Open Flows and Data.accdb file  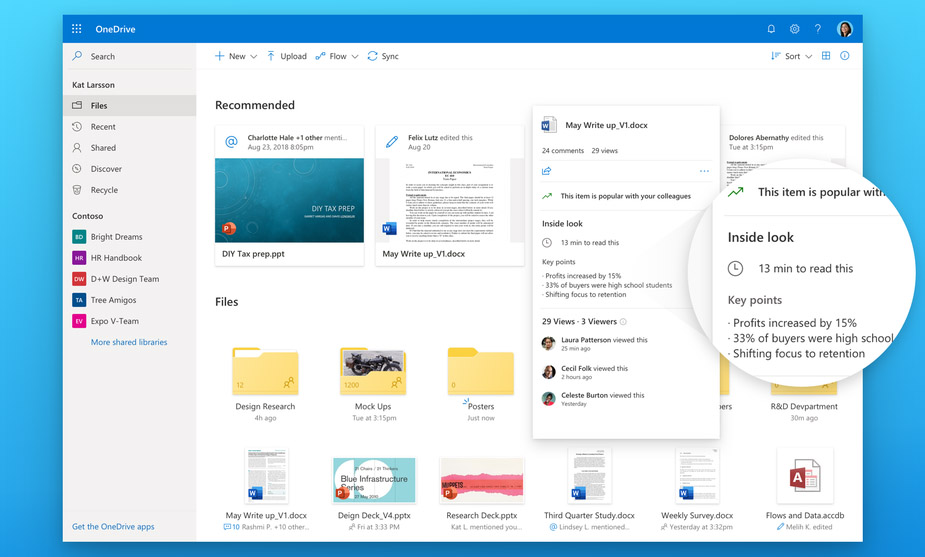[x=805, y=490]
